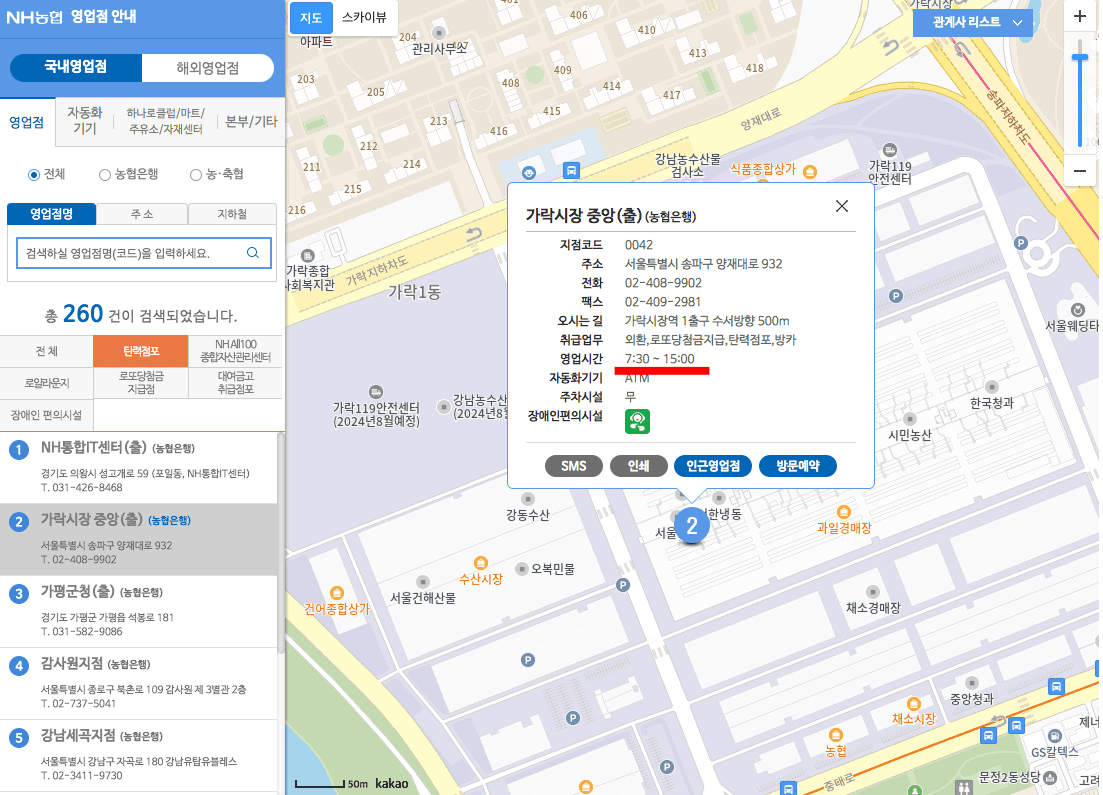
Task: Select list number badge 3 for 가평군청
Action: [x=19, y=594]
